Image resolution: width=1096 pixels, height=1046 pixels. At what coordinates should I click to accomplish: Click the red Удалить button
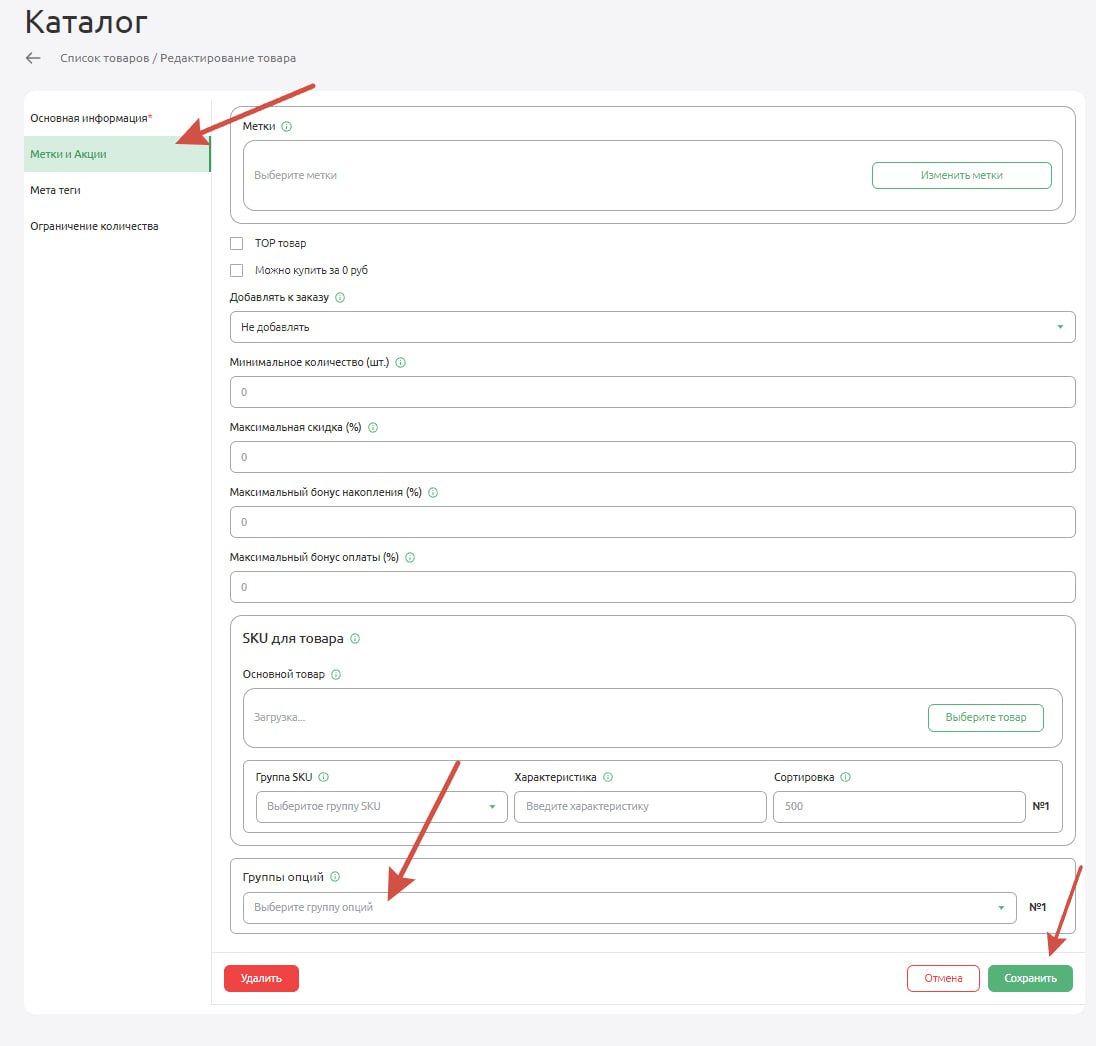click(x=261, y=978)
